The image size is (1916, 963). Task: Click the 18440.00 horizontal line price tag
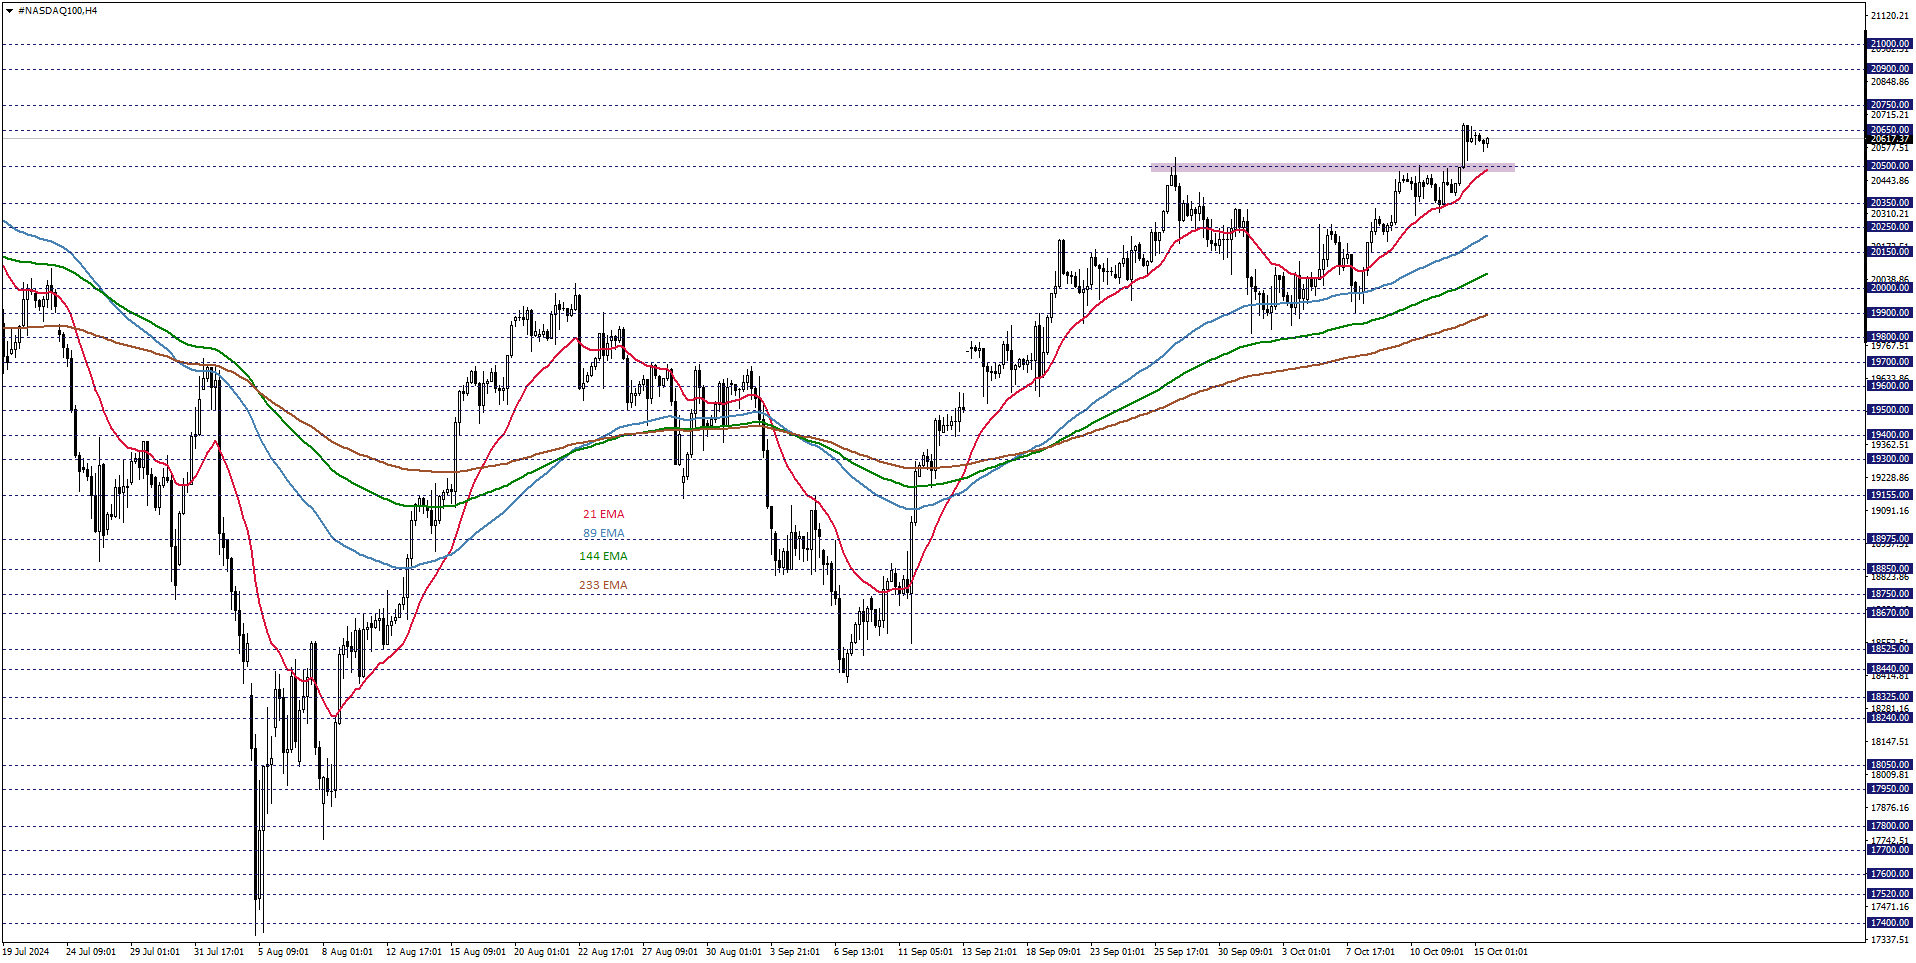(1889, 669)
